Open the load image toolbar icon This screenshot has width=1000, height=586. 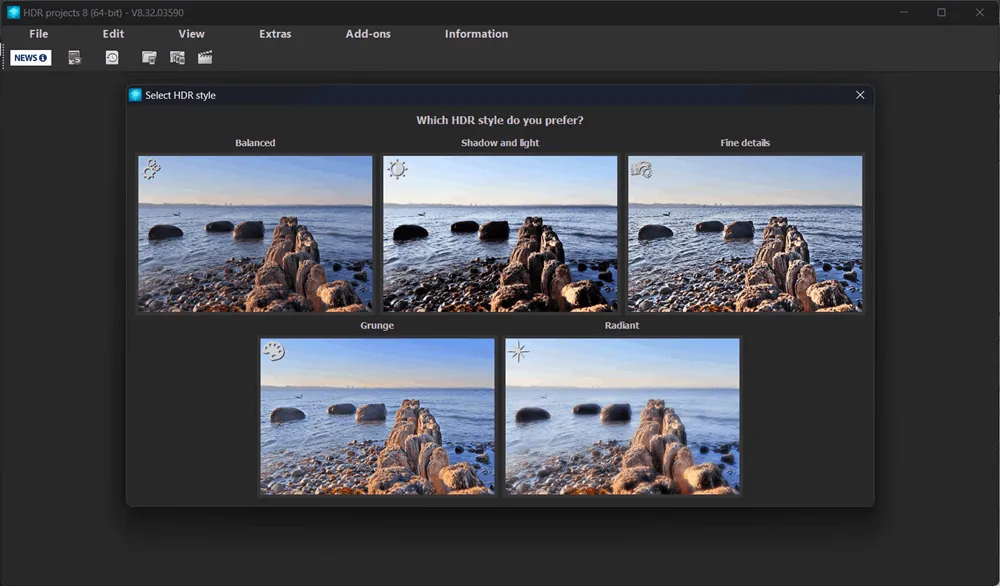[73, 57]
